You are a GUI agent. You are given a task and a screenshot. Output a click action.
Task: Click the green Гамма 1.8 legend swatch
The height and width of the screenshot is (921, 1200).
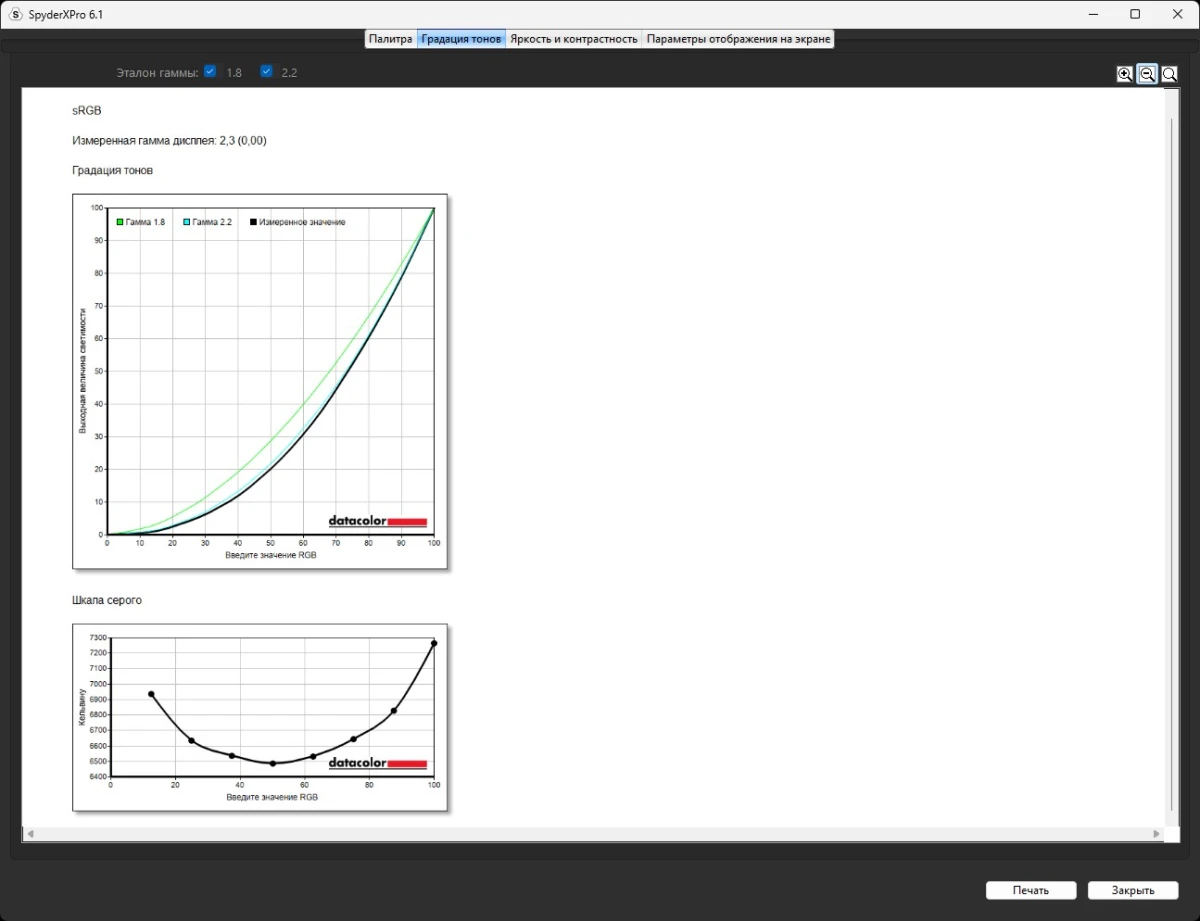point(120,222)
